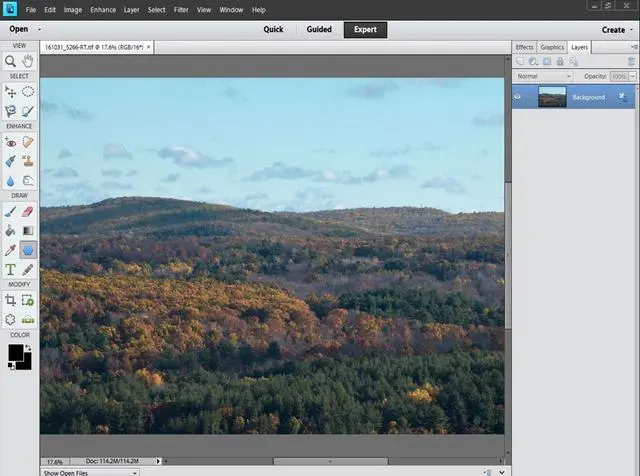640x476 pixels.
Task: Select the Paint Bucket tool
Action: (10, 231)
